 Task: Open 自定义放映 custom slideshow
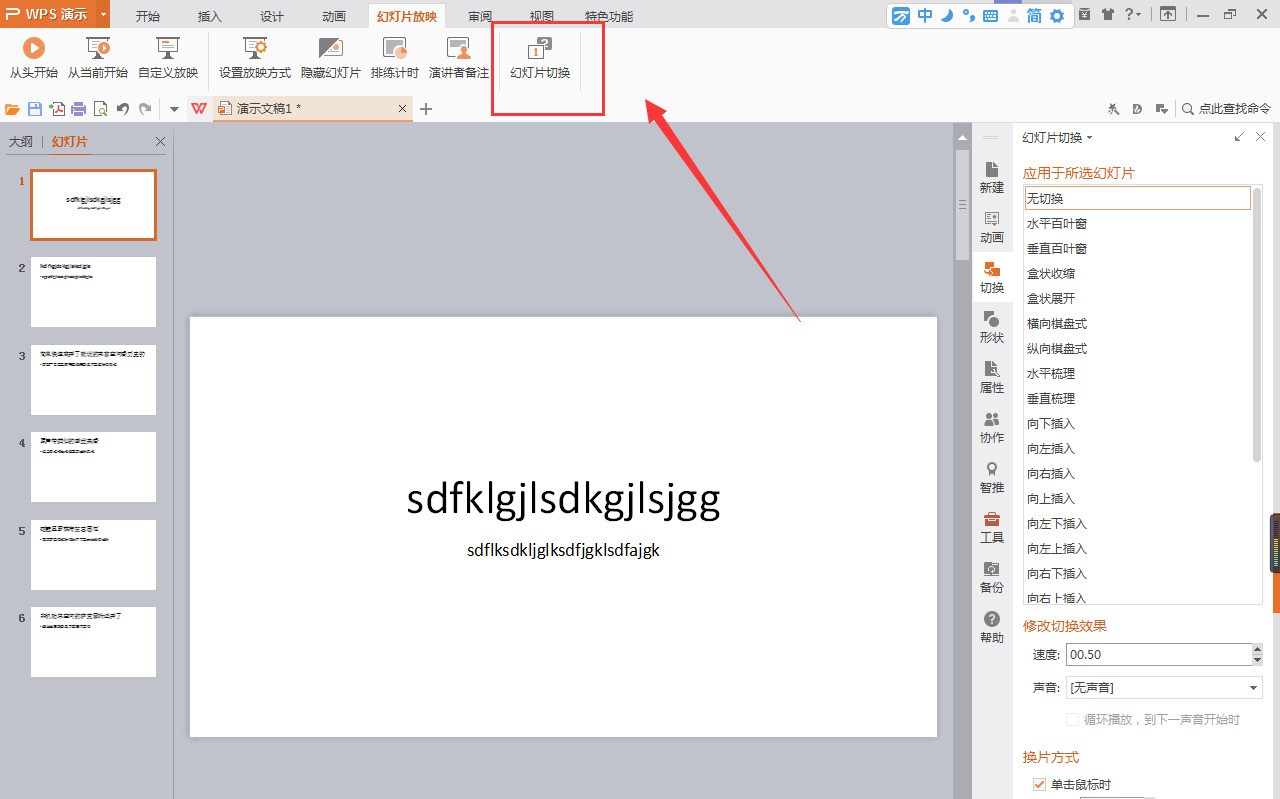pos(168,58)
